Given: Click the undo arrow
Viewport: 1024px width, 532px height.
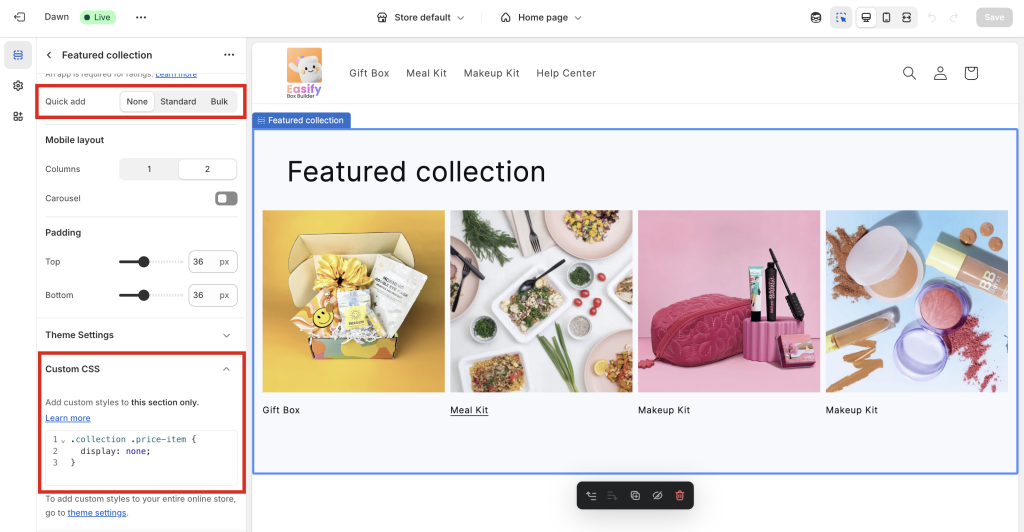Looking at the screenshot, I should click(932, 18).
